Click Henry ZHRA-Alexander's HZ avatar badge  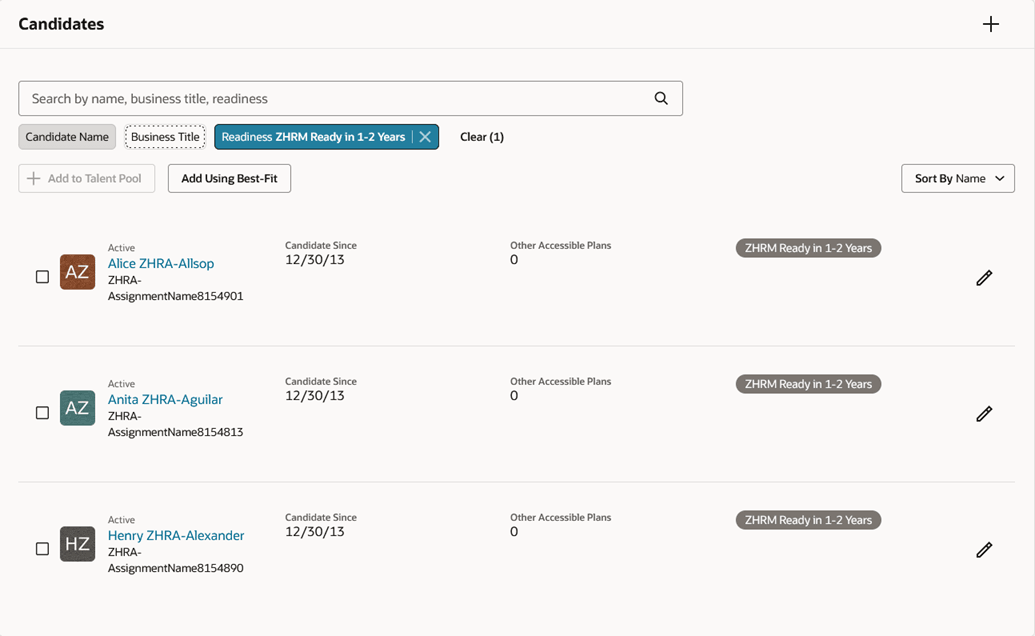click(x=77, y=544)
